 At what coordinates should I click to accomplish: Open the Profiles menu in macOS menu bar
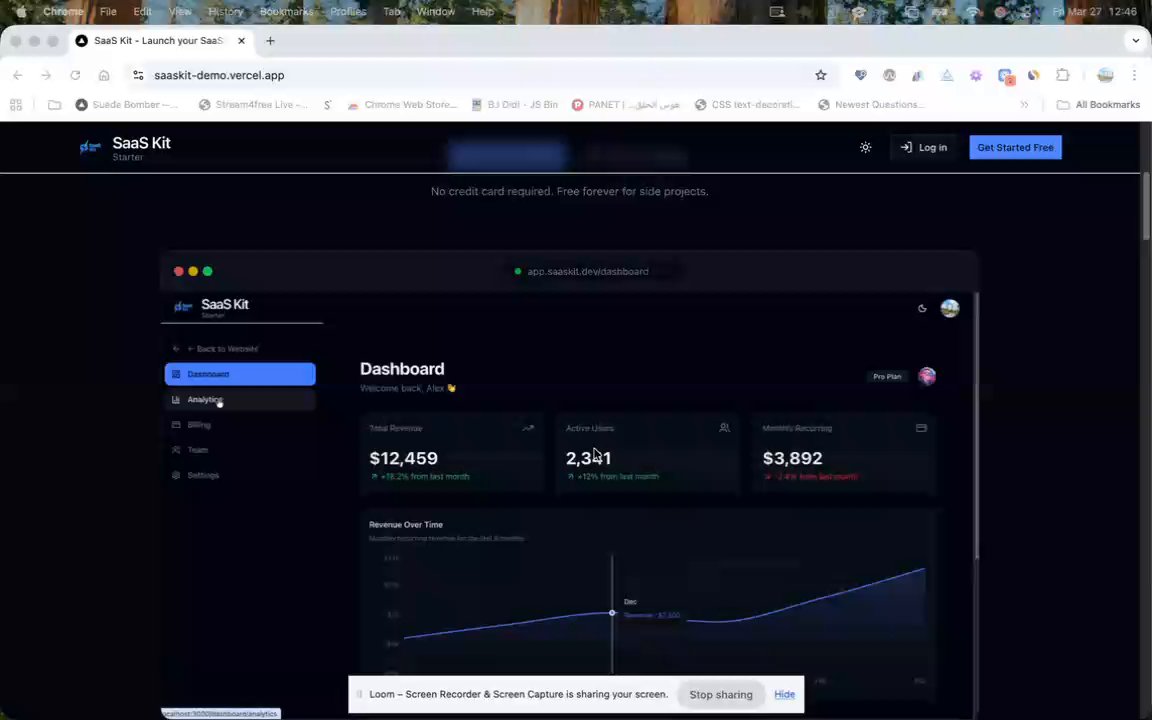pos(348,12)
